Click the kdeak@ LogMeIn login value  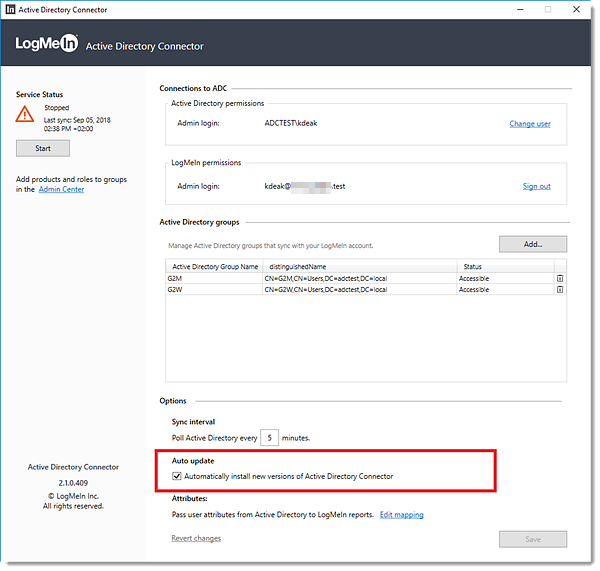coord(305,186)
